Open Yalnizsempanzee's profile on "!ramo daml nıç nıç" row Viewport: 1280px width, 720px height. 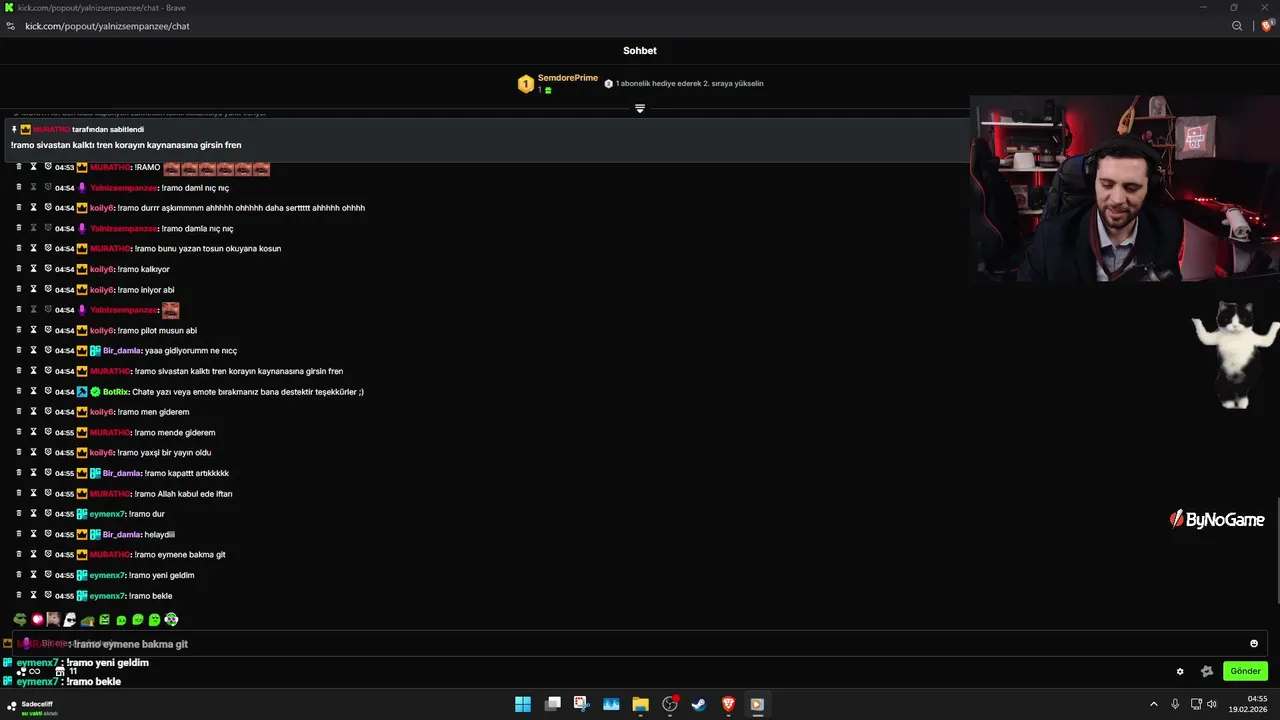point(124,187)
